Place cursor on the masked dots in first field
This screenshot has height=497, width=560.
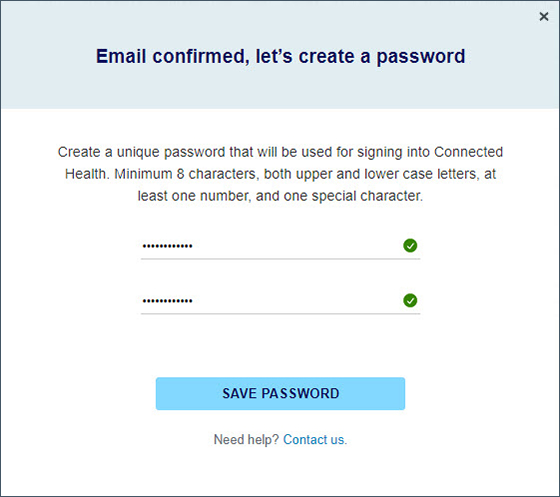click(168, 246)
